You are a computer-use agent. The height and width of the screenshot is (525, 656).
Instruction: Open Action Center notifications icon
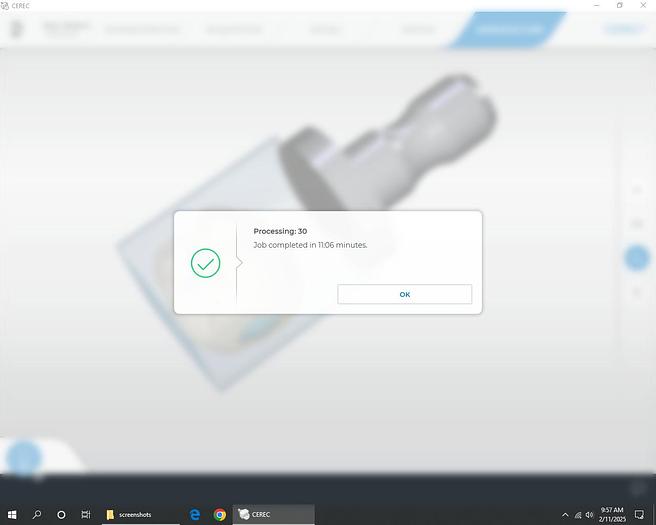tap(639, 515)
